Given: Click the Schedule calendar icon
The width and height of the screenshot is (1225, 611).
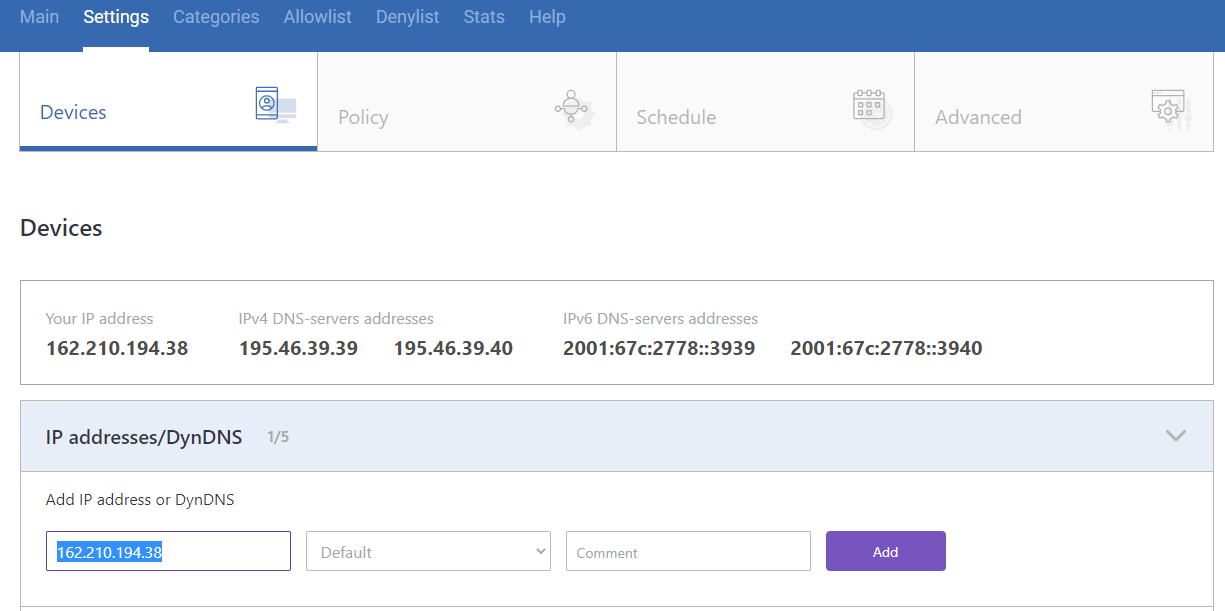Looking at the screenshot, I should click(x=869, y=105).
